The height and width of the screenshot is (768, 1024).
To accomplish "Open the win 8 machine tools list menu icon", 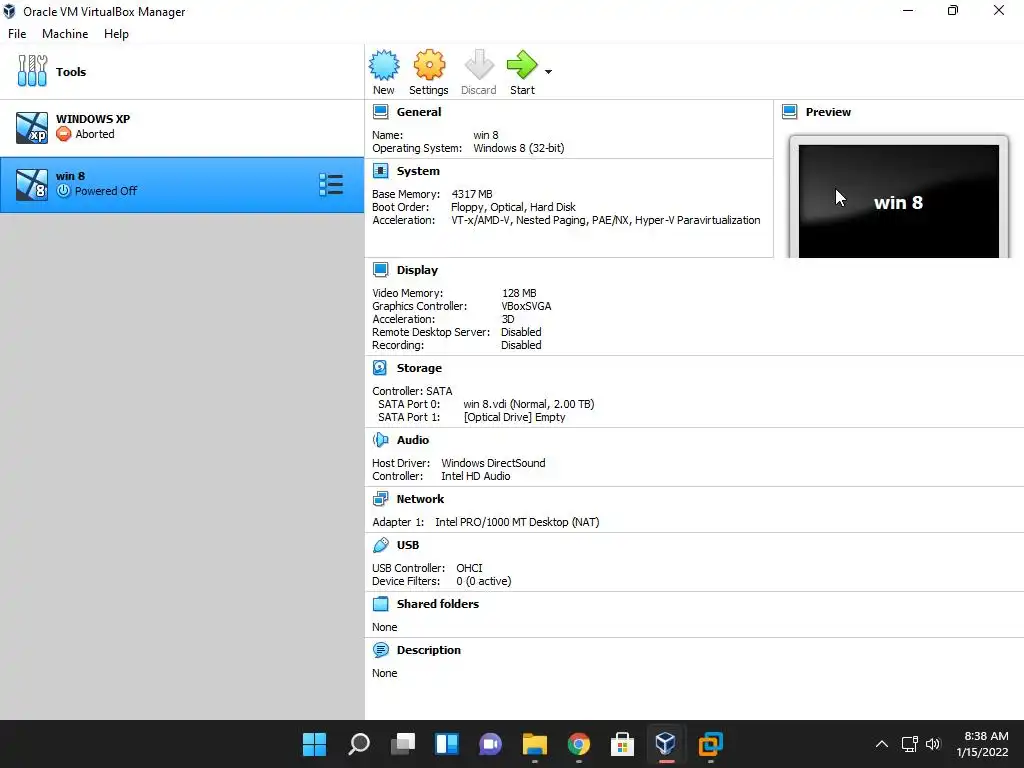I will (331, 184).
